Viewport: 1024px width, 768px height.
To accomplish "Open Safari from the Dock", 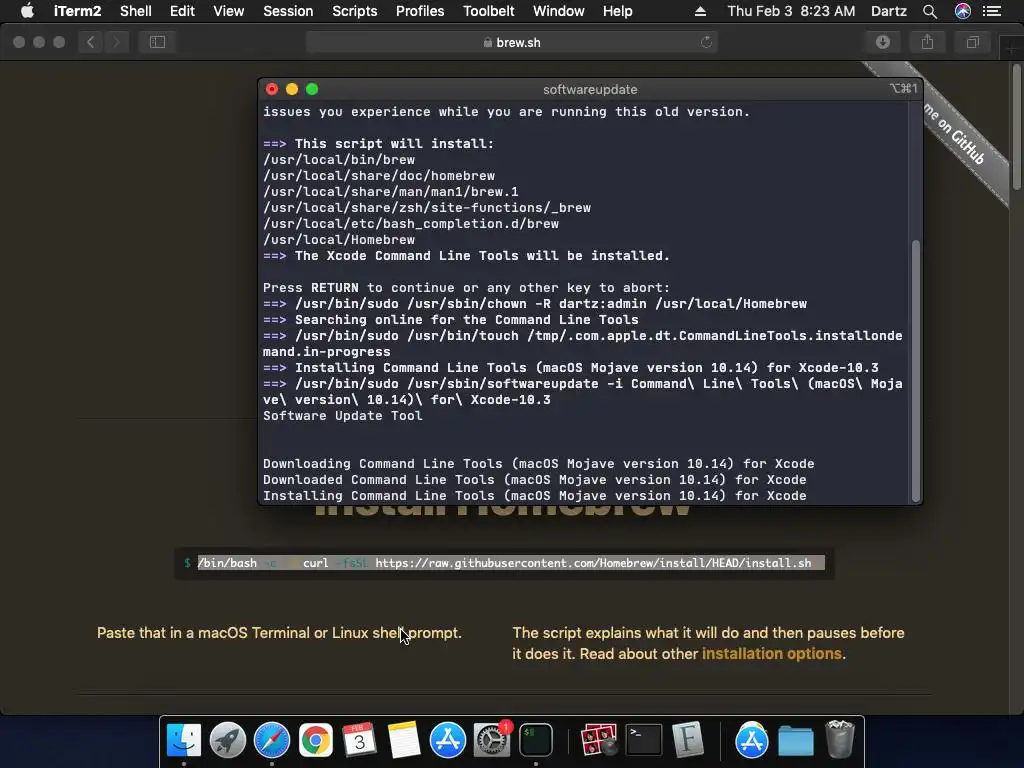I will (x=272, y=740).
